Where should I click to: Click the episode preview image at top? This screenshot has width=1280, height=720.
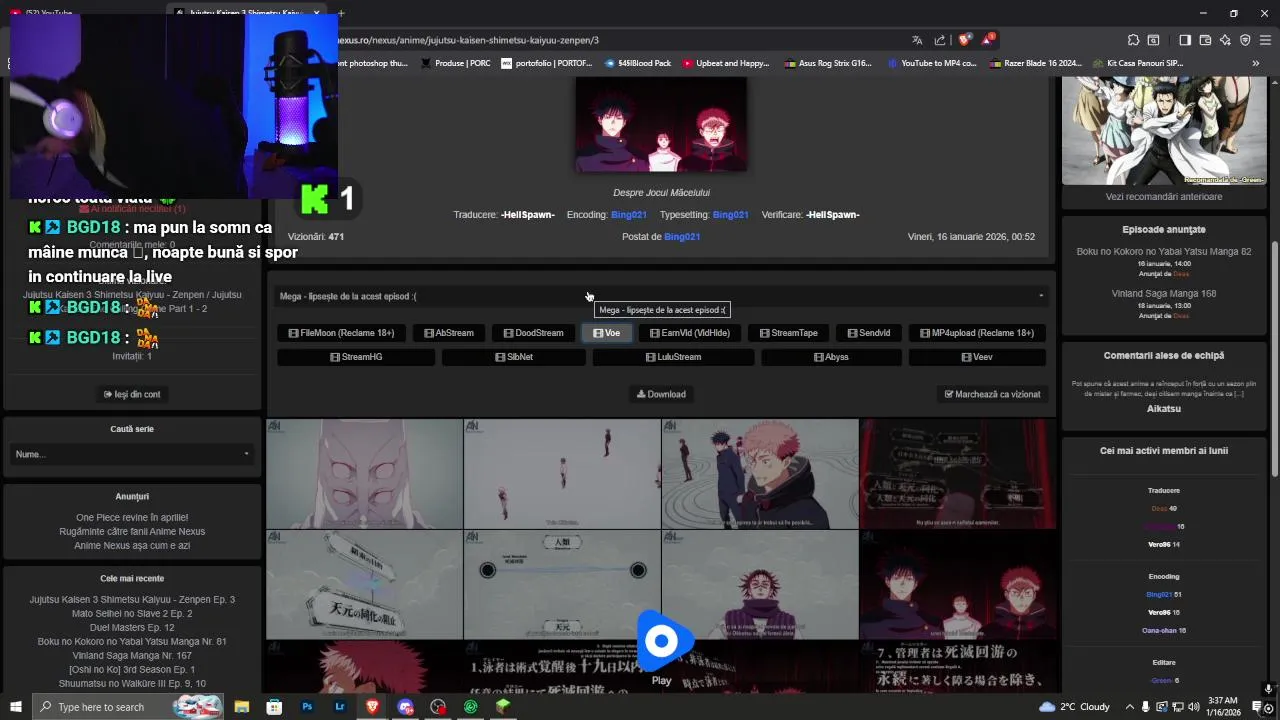[x=661, y=124]
